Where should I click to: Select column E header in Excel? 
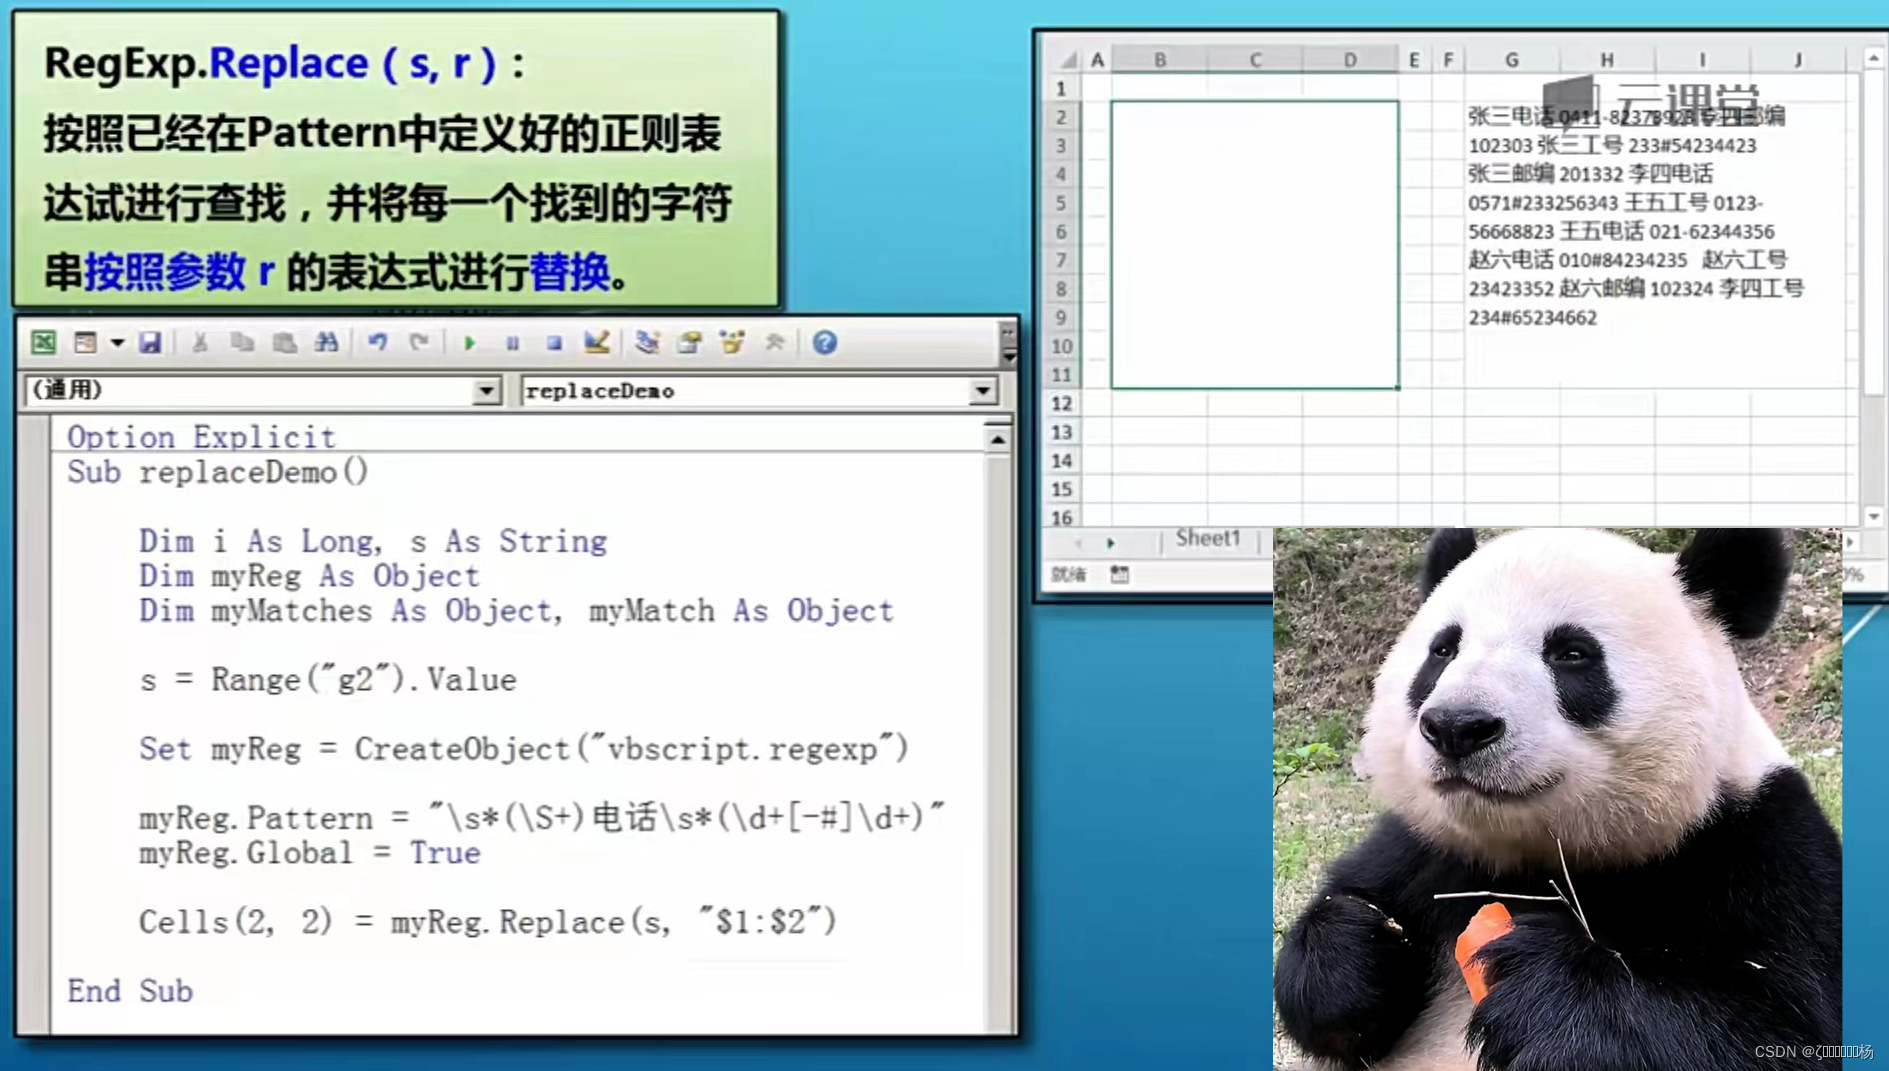coord(1414,60)
